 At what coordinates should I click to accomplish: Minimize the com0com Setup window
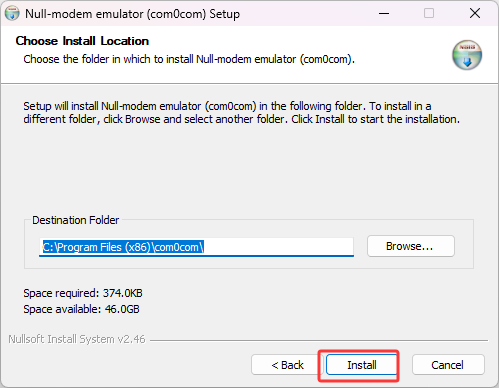[384, 14]
